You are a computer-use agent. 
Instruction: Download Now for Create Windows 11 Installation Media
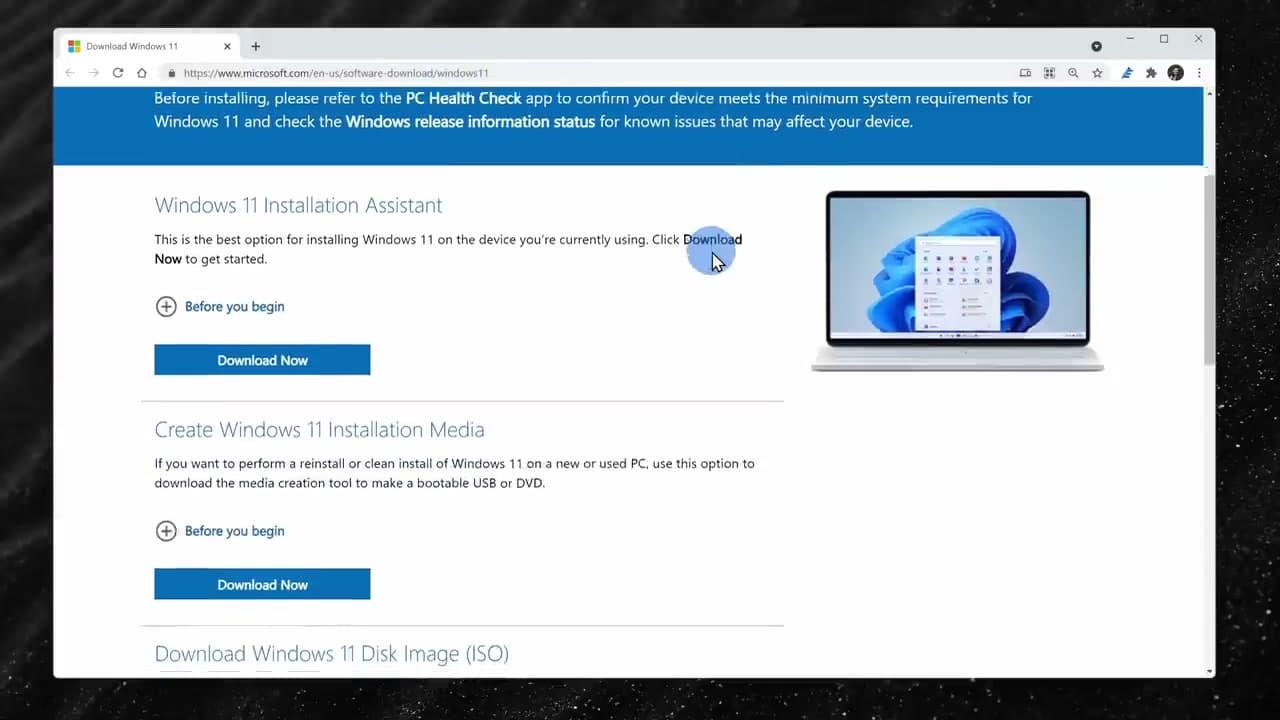tap(262, 584)
